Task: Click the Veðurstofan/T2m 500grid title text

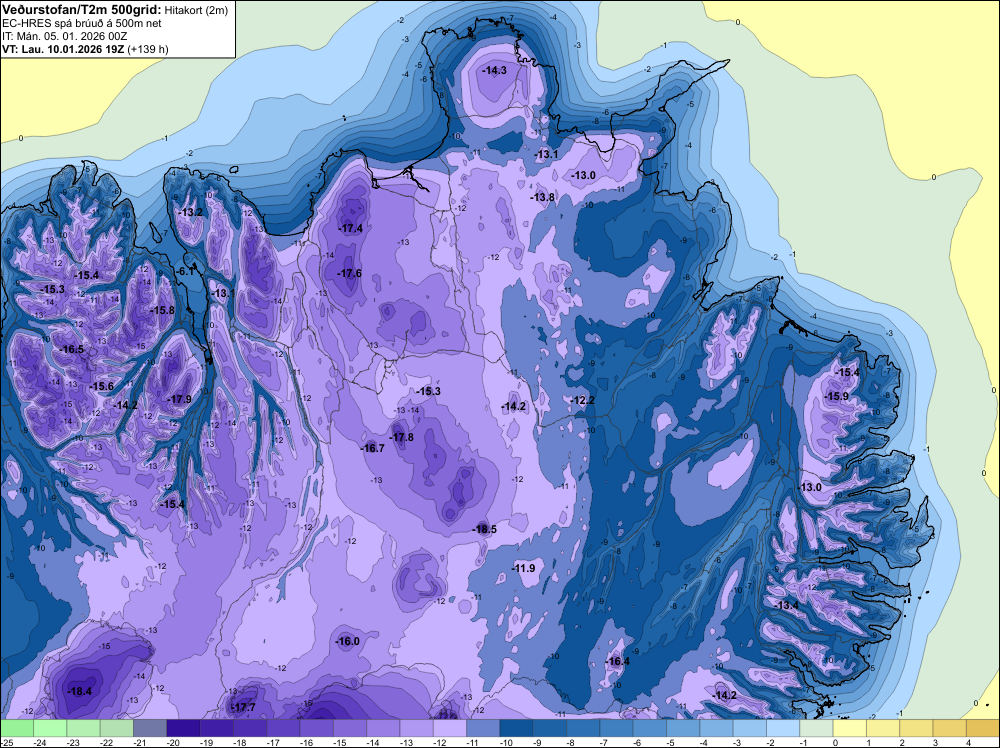Action: [82, 10]
